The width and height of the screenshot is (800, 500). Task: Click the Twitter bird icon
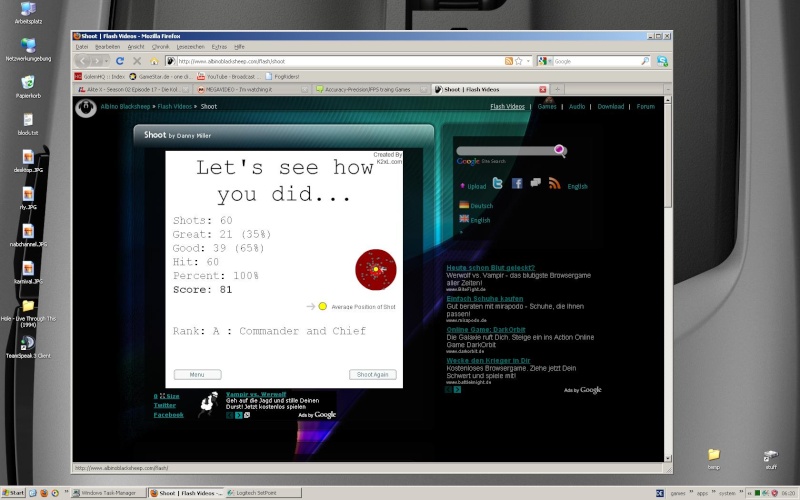click(x=497, y=183)
